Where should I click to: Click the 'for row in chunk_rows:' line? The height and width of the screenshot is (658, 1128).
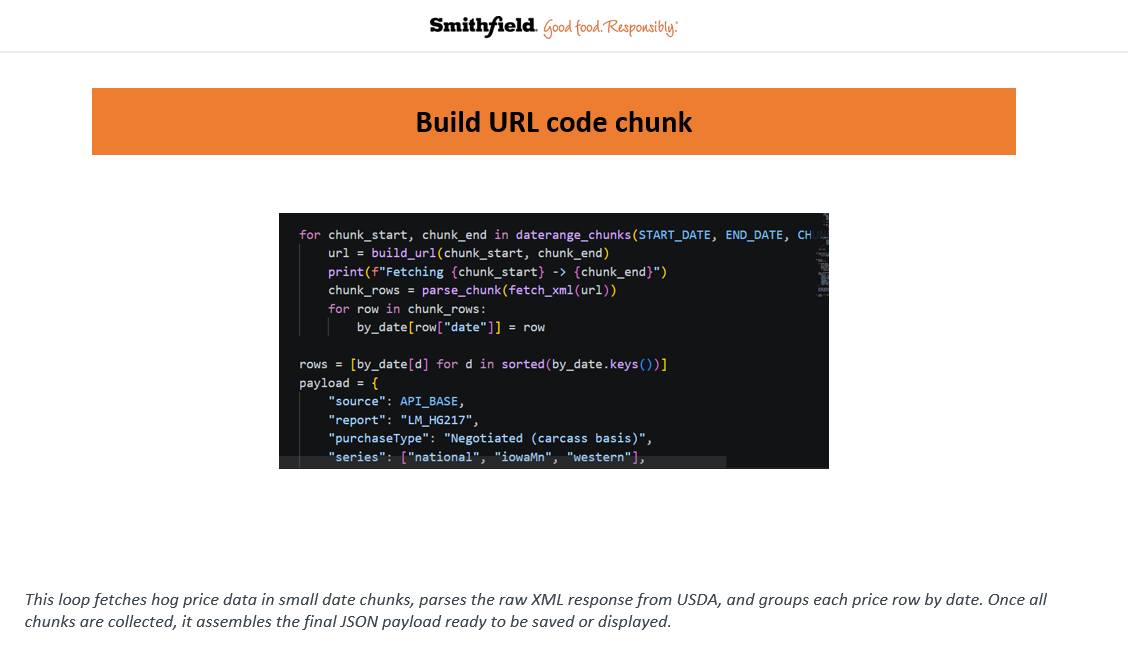pos(406,309)
